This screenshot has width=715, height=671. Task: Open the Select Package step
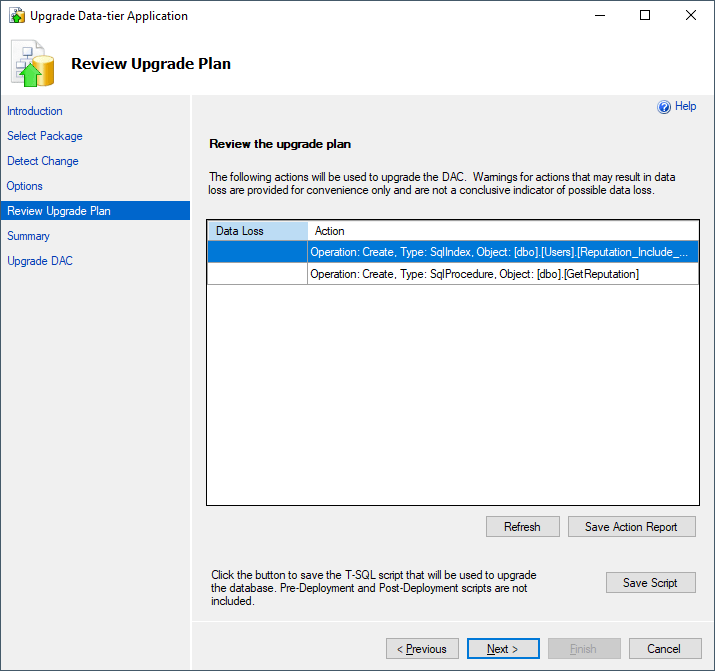pos(45,136)
